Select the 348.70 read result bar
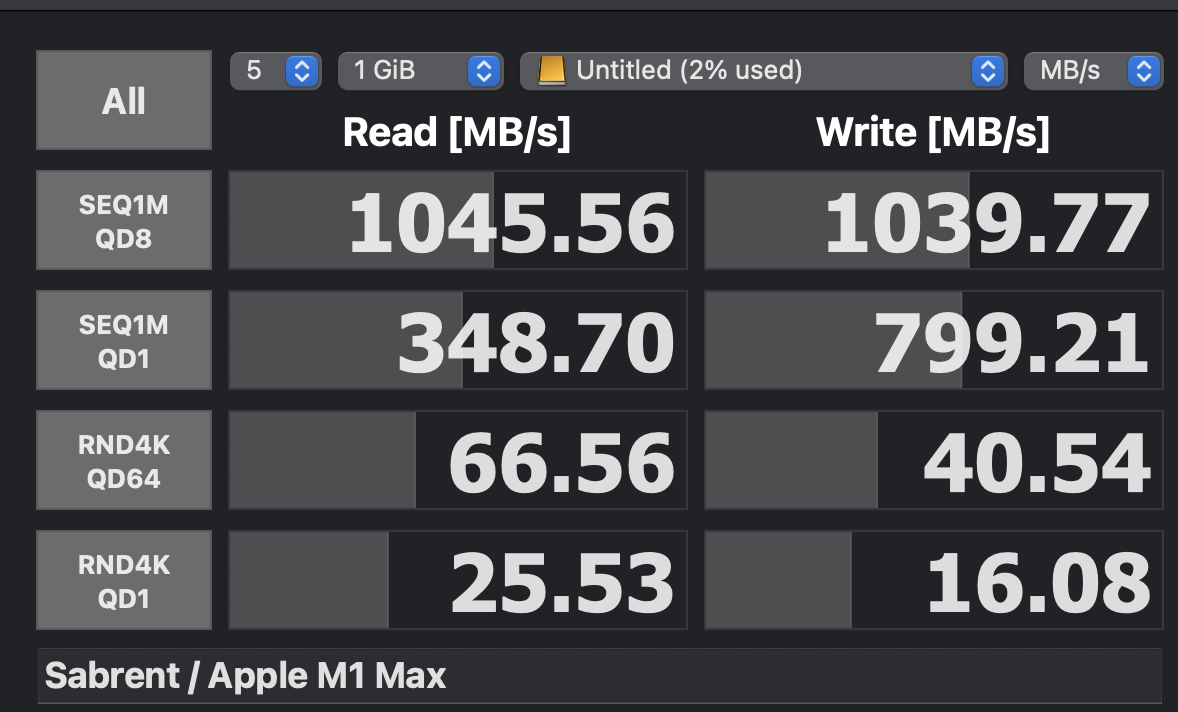 tap(458, 340)
